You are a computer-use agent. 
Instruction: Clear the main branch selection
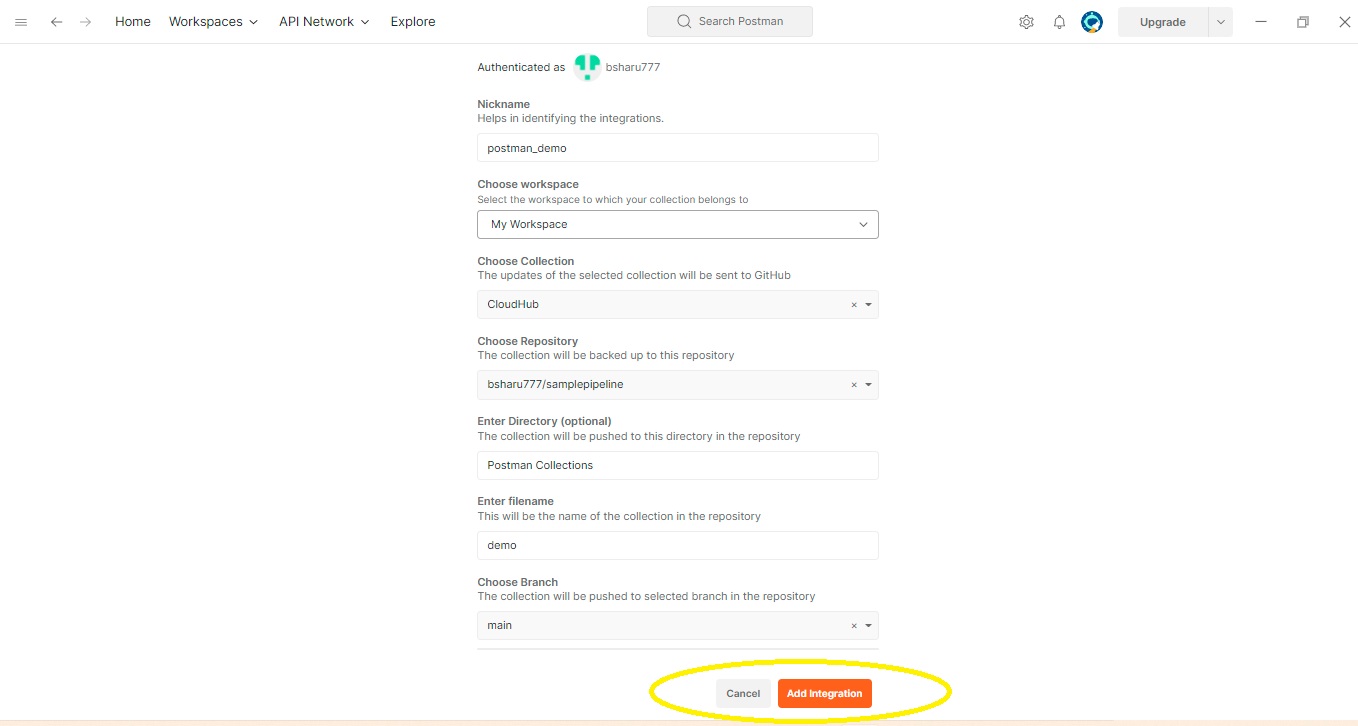pyautogui.click(x=854, y=626)
